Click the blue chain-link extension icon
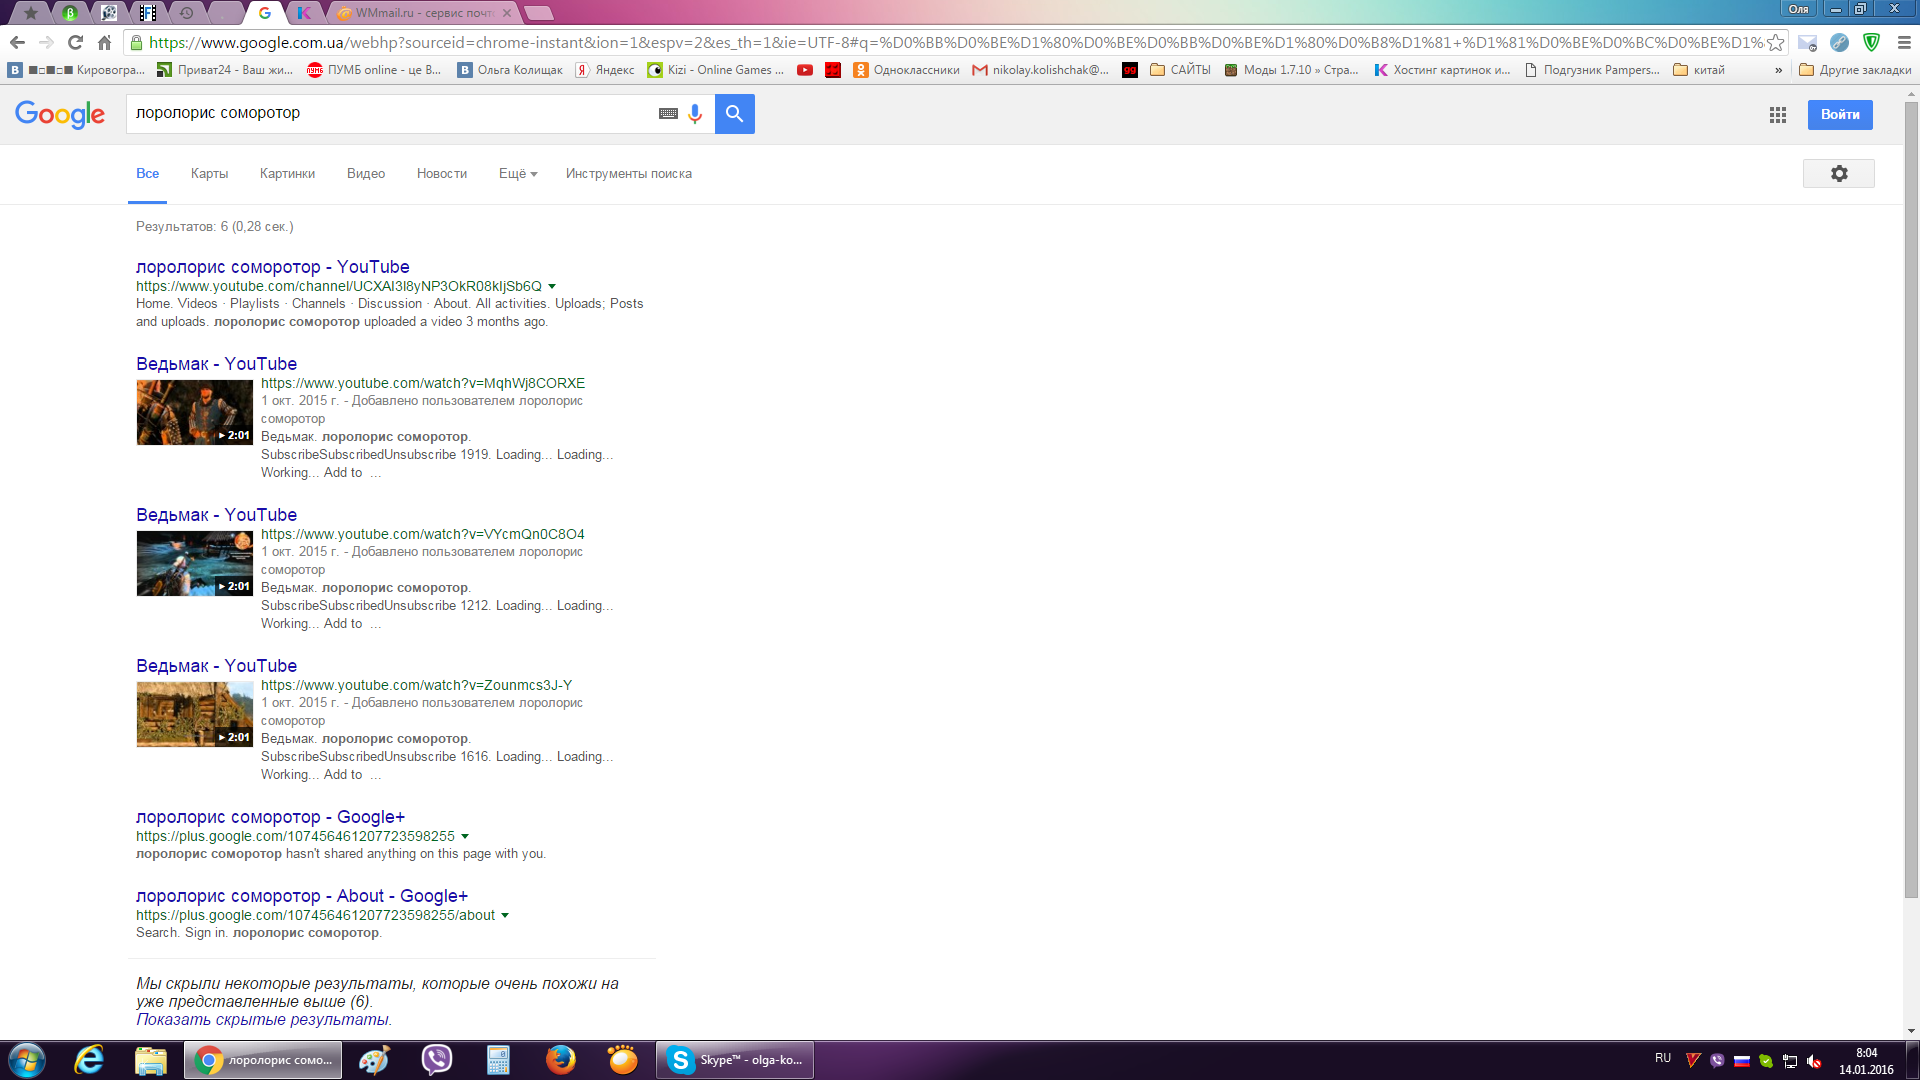The height and width of the screenshot is (1080, 1920). click(x=1839, y=43)
